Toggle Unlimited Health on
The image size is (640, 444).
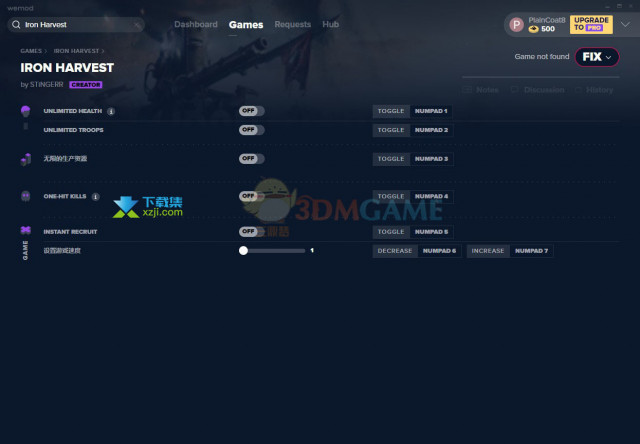(251, 111)
